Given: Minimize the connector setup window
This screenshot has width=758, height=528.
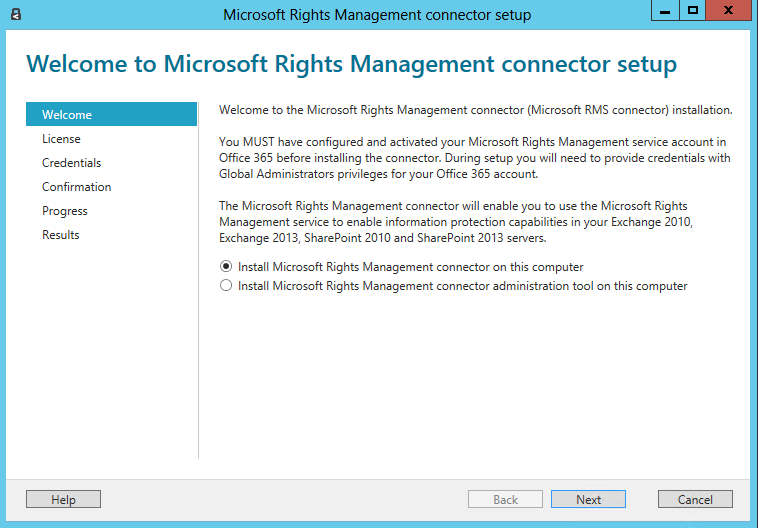Looking at the screenshot, I should tap(665, 11).
